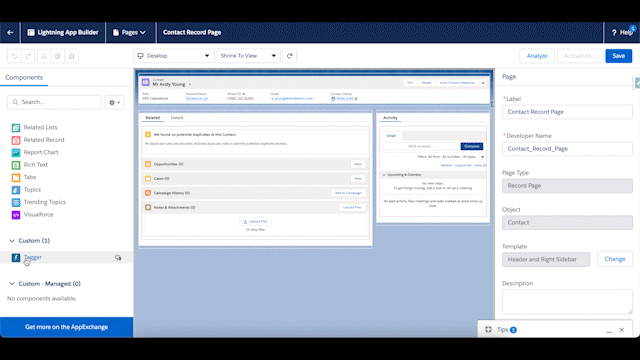The height and width of the screenshot is (360, 640).
Task: Select the Report Chart component icon
Action: (x=16, y=153)
